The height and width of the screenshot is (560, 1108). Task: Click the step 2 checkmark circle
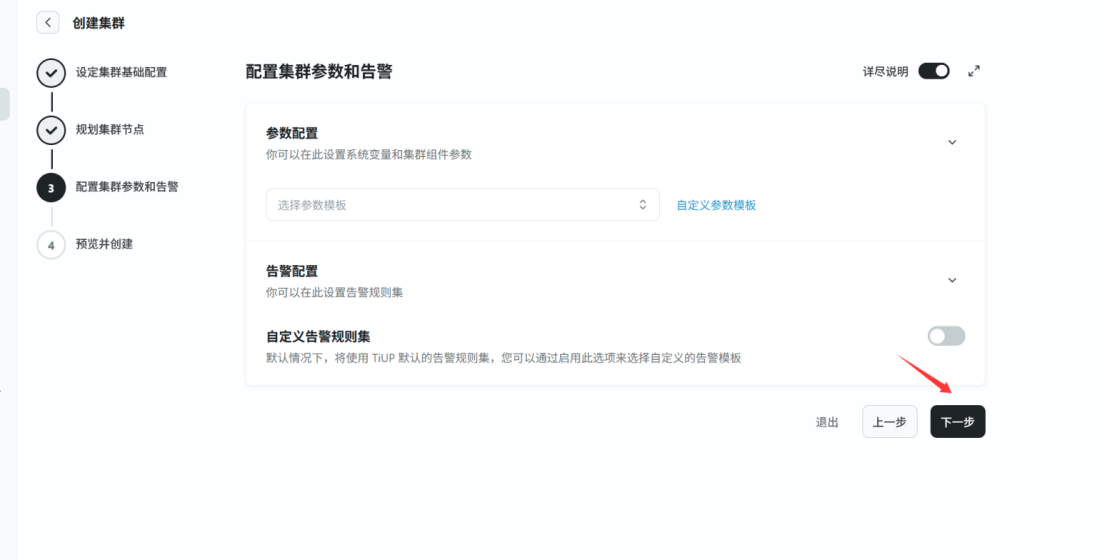point(51,130)
